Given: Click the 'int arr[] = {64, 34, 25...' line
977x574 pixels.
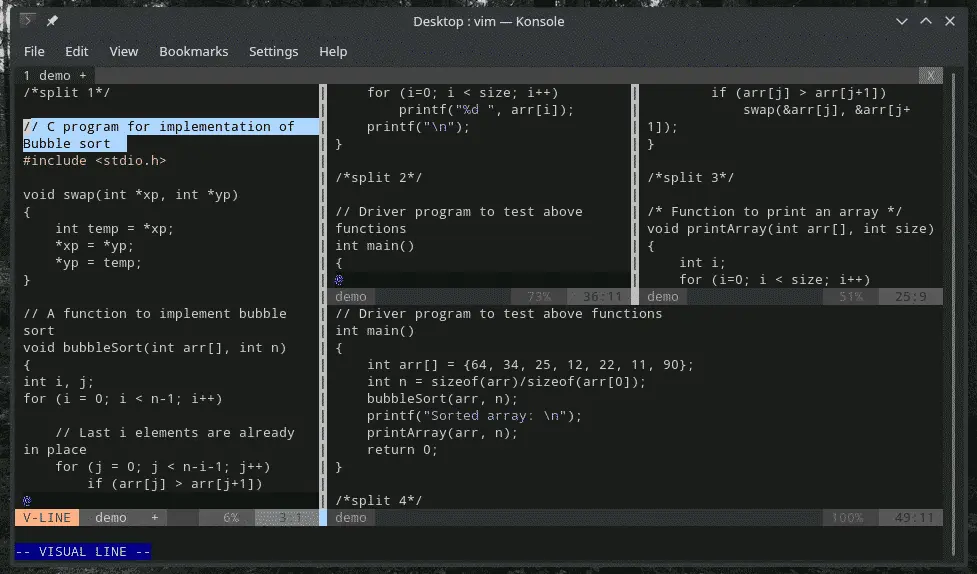Looking at the screenshot, I should click(x=530, y=365).
